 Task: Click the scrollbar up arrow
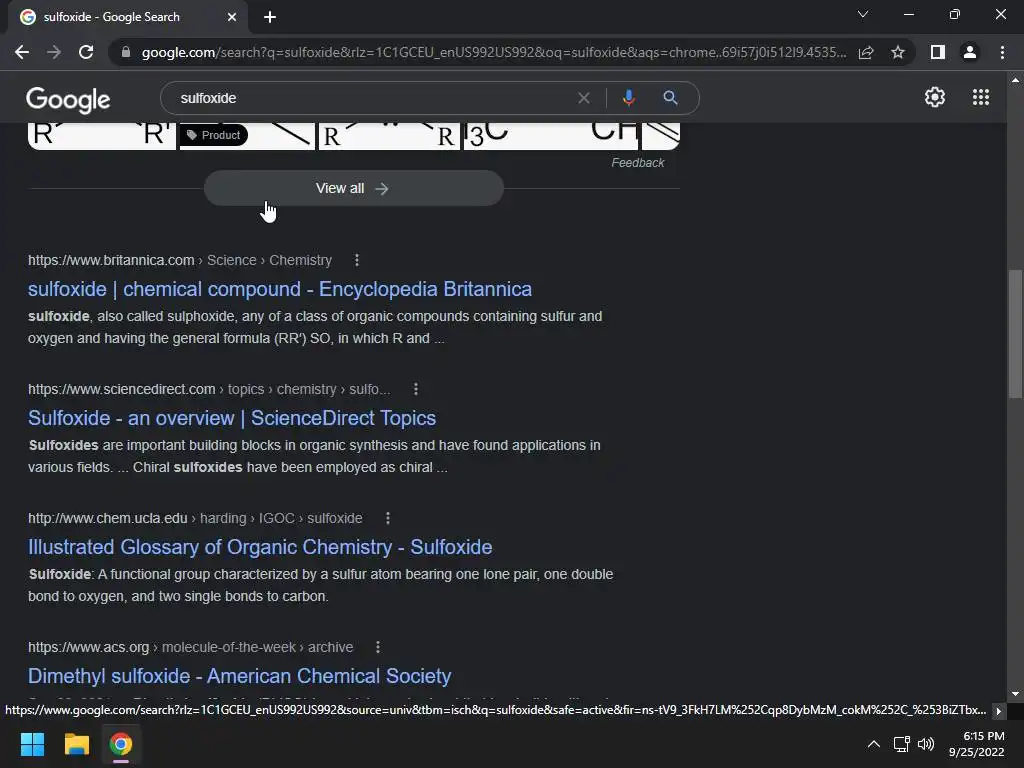pyautogui.click(x=1015, y=80)
